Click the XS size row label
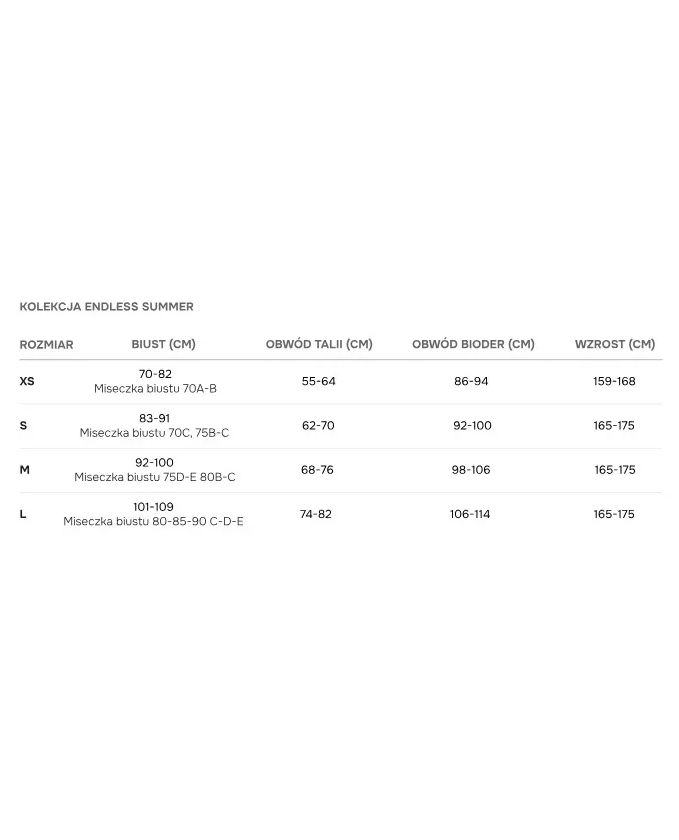The image size is (679, 840). click(x=27, y=381)
